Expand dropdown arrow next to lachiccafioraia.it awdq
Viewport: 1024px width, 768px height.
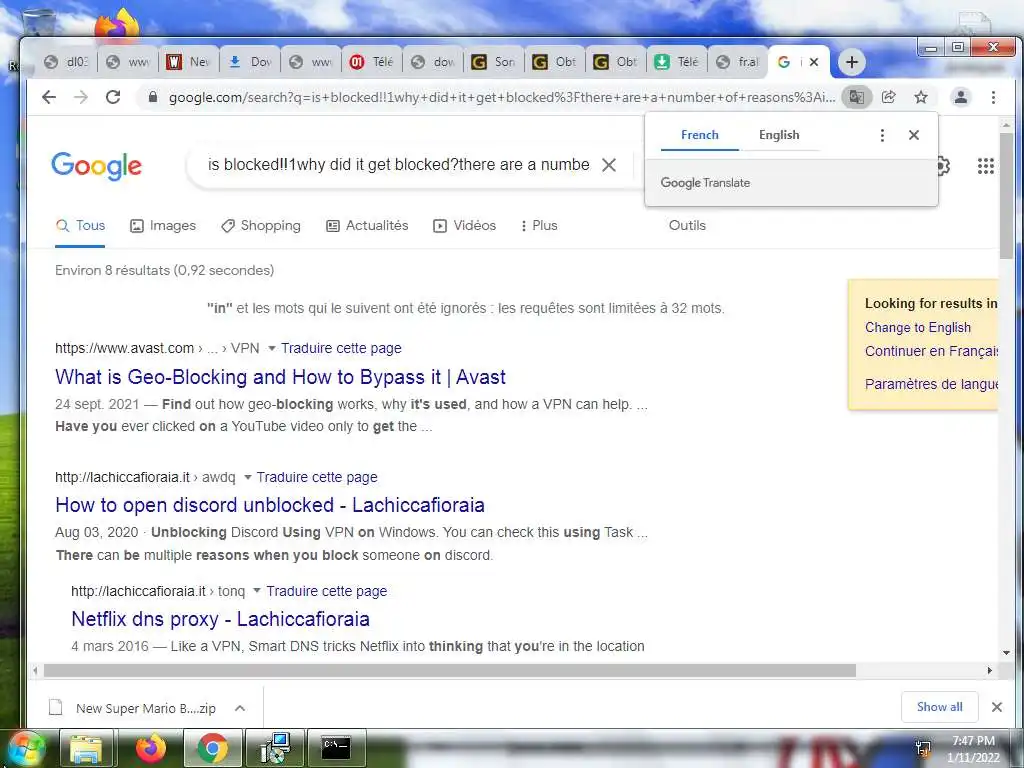248,477
